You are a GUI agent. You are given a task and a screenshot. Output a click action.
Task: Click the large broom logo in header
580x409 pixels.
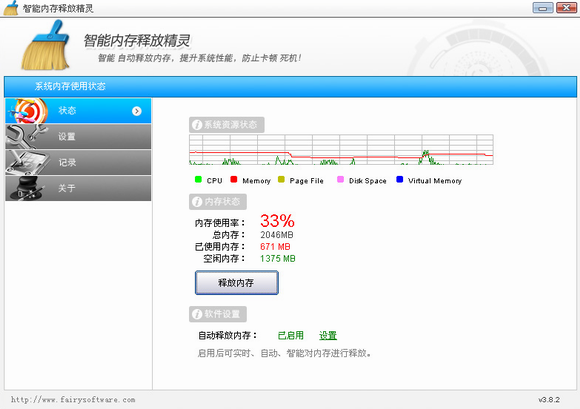[x=46, y=45]
